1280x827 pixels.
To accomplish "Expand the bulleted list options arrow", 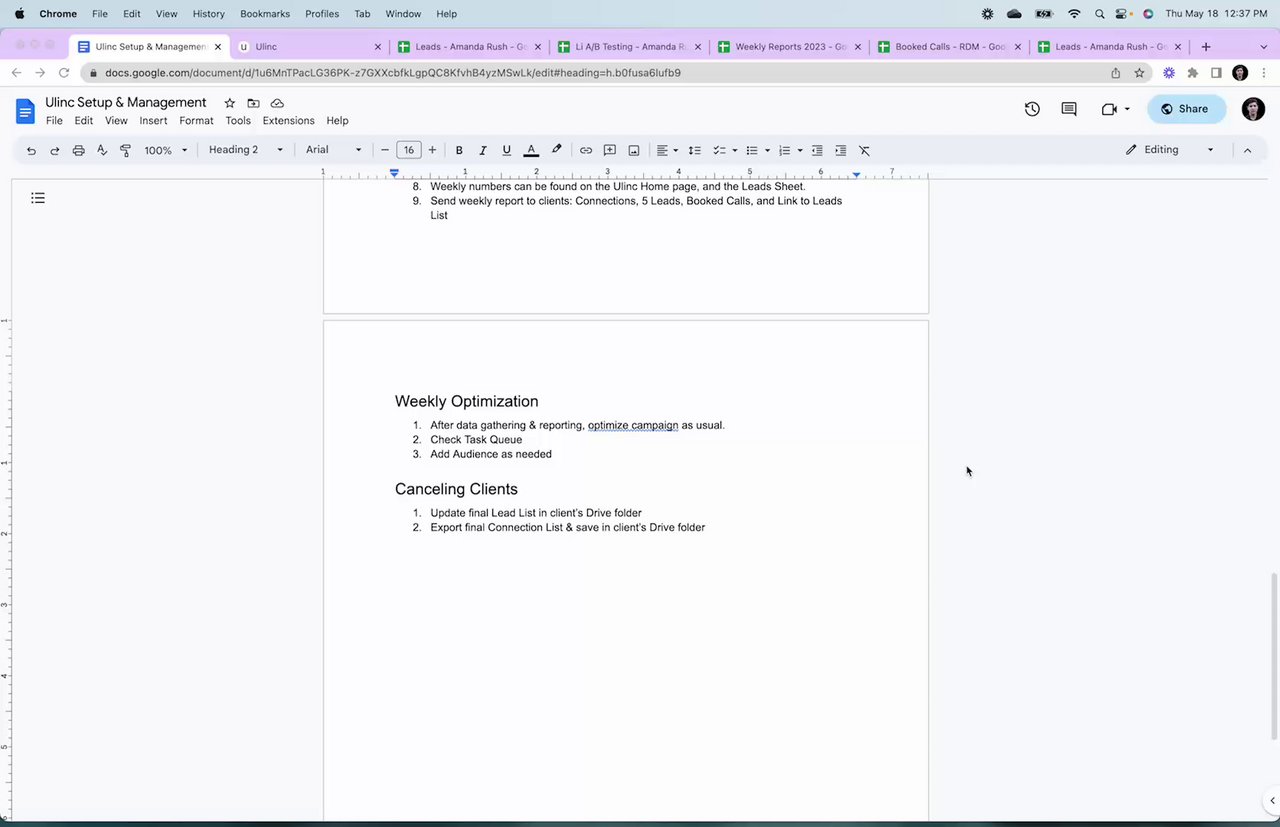I will tap(767, 150).
